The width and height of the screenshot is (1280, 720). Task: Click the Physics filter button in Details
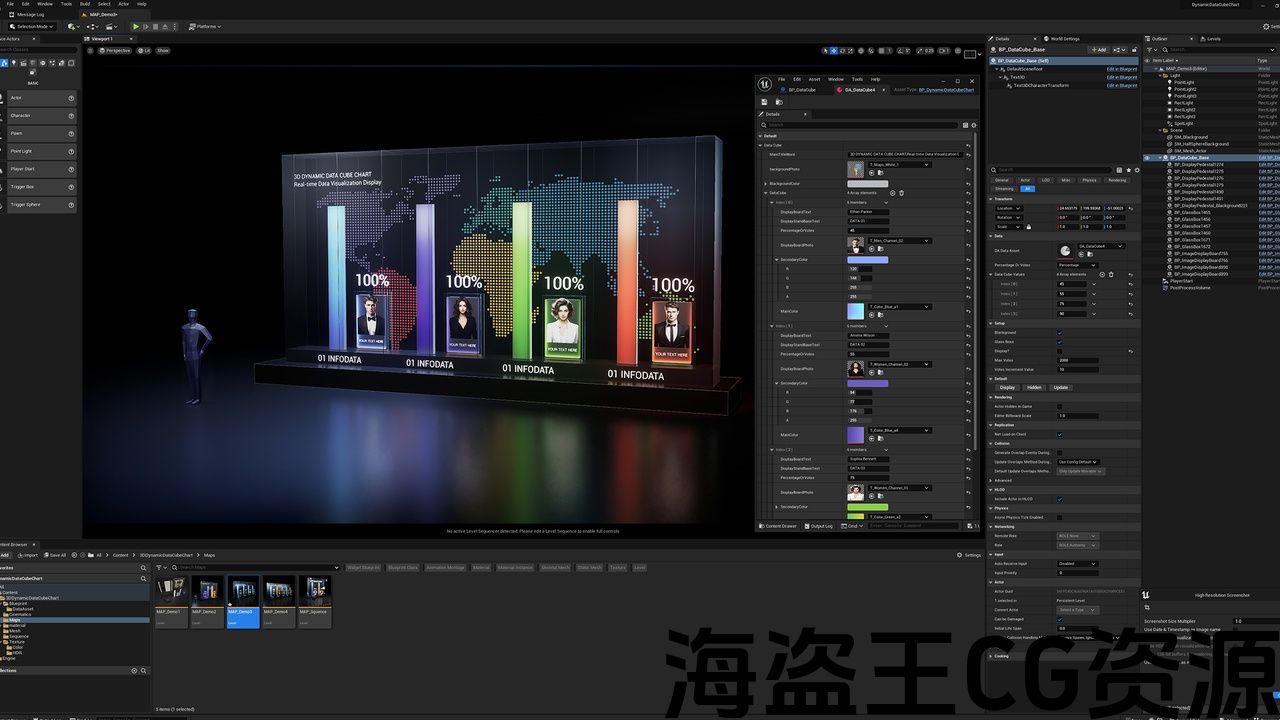click(x=1089, y=180)
